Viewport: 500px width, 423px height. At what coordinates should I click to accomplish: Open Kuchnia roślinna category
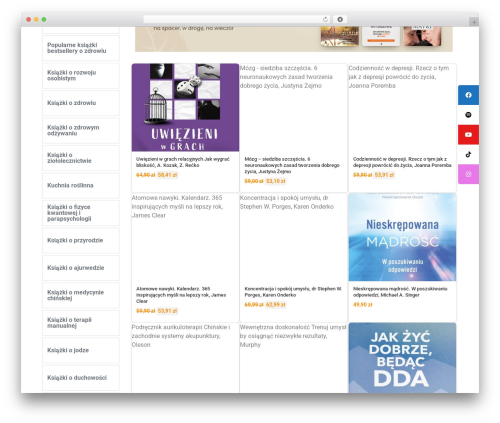point(81,185)
